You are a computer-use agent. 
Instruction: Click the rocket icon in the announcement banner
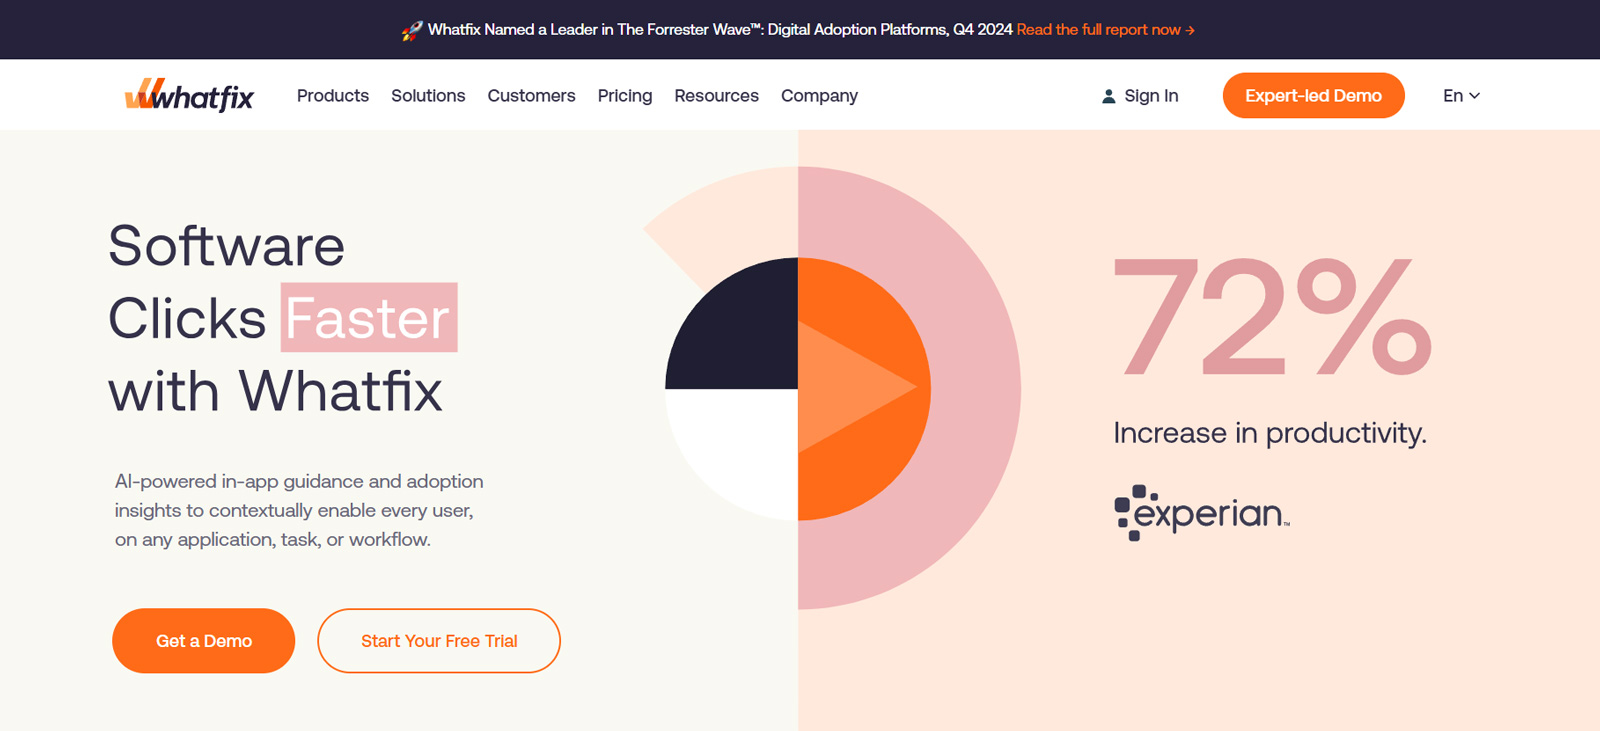tap(412, 30)
